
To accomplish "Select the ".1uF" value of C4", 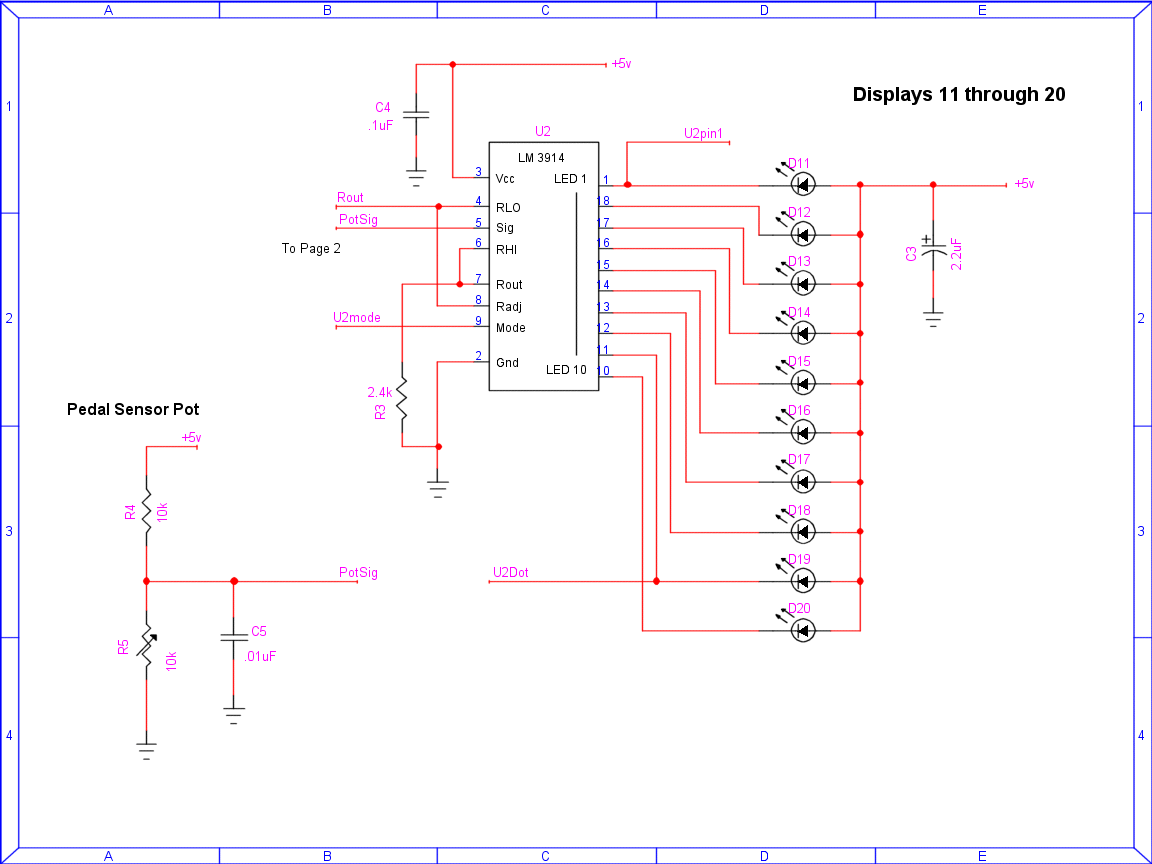I will [381, 126].
